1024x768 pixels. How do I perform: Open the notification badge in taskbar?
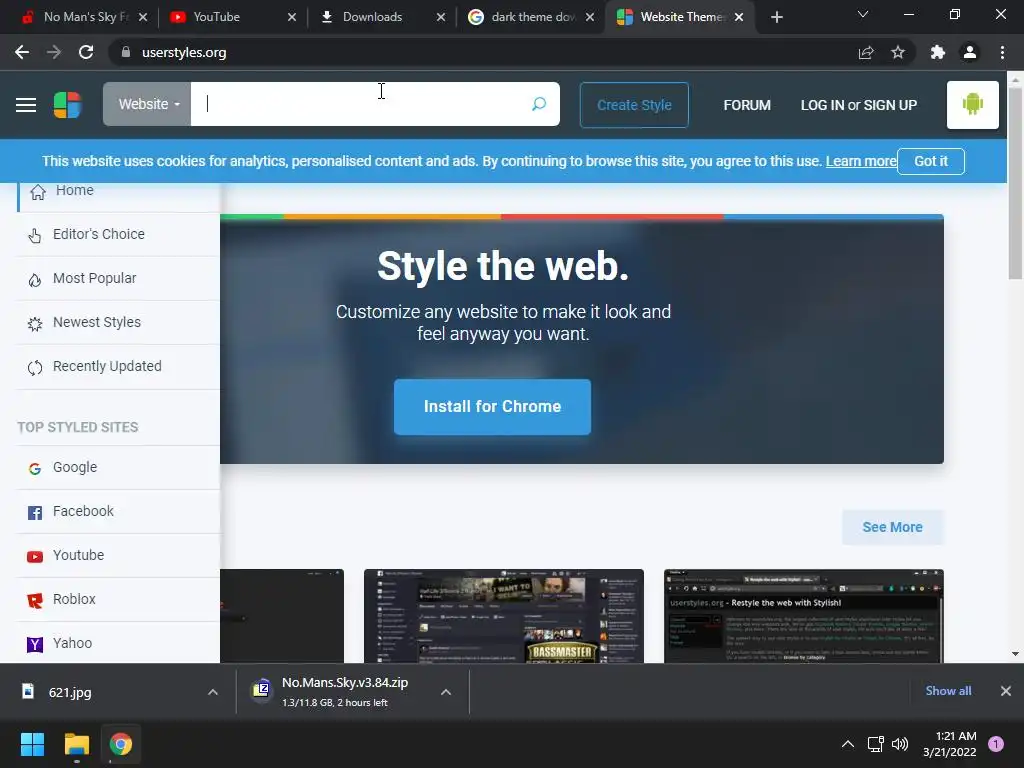[996, 744]
